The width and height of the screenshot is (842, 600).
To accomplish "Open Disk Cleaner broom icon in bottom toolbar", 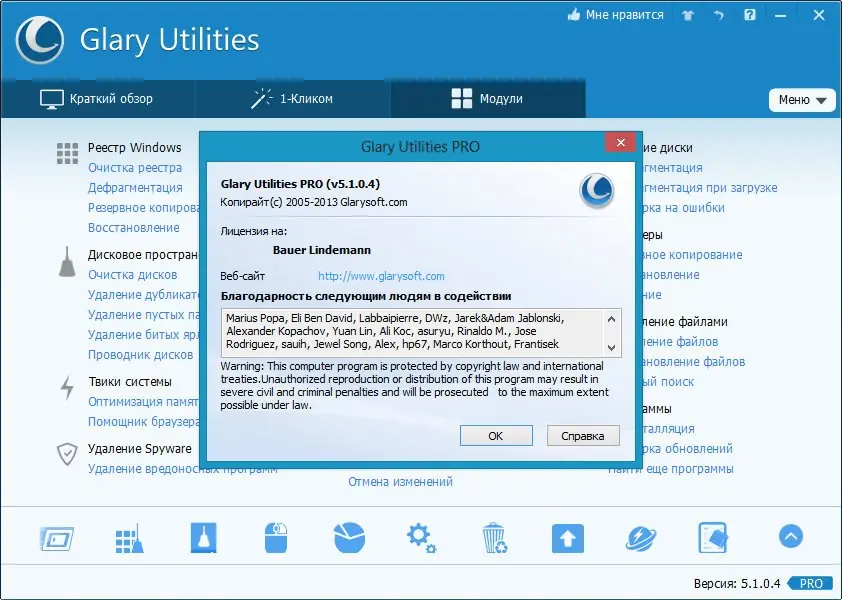I will [x=204, y=538].
